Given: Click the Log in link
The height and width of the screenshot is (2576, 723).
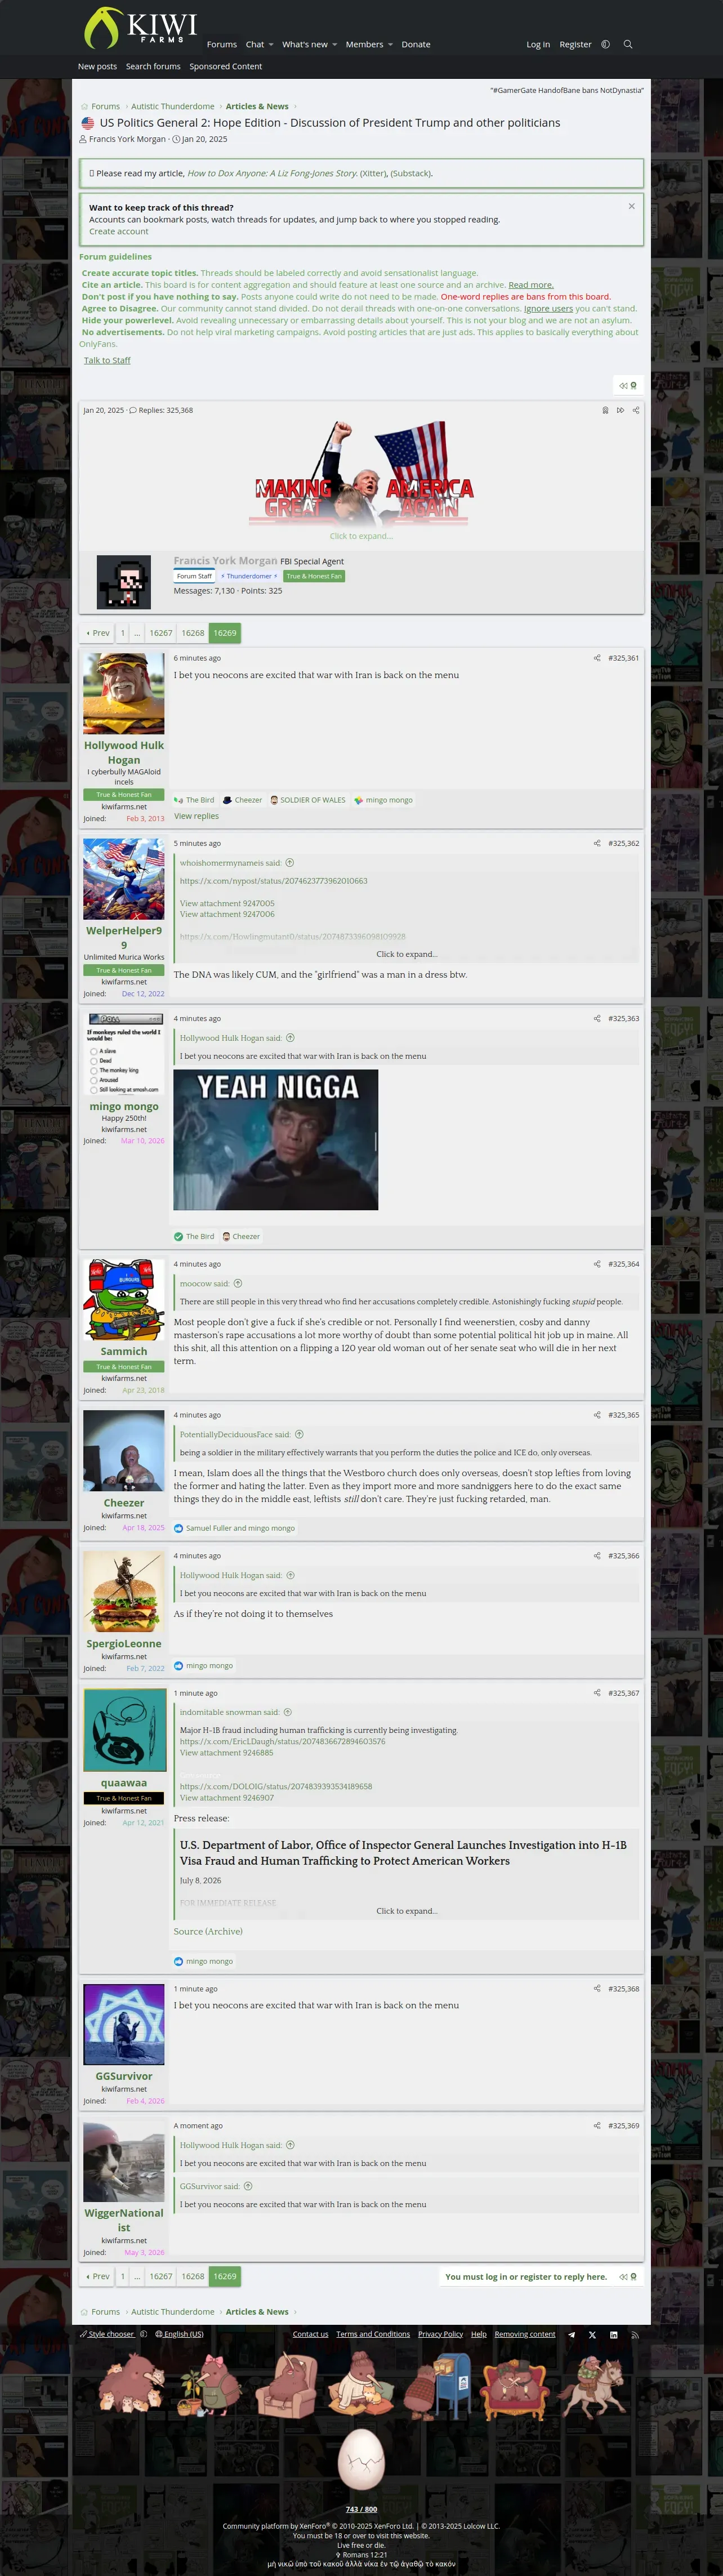Looking at the screenshot, I should pos(538,45).
